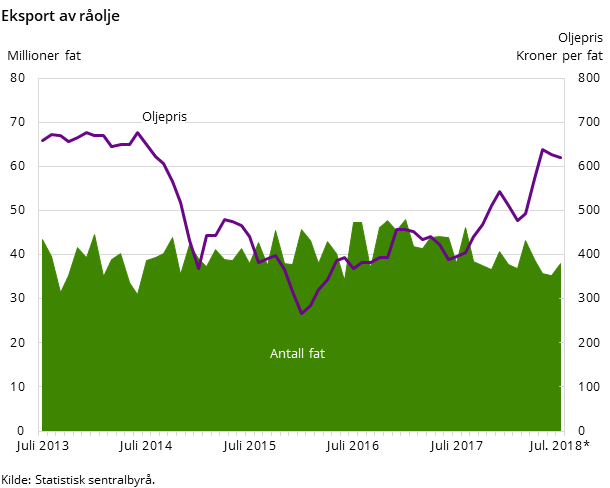The width and height of the screenshot is (610, 488).
Task: Click the last tick mark on the x-axis
Action: pyautogui.click(x=563, y=434)
